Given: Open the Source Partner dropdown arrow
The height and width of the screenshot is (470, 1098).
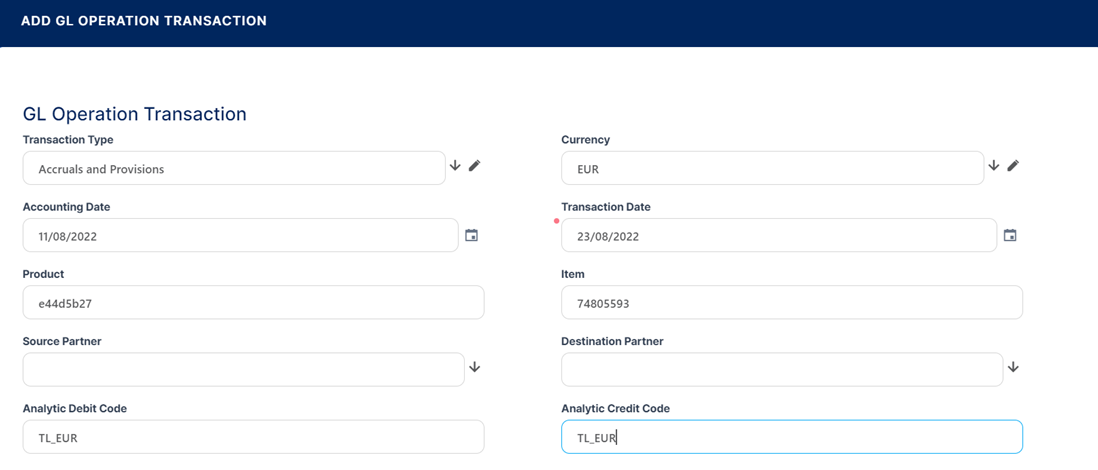Looking at the screenshot, I should 475,368.
